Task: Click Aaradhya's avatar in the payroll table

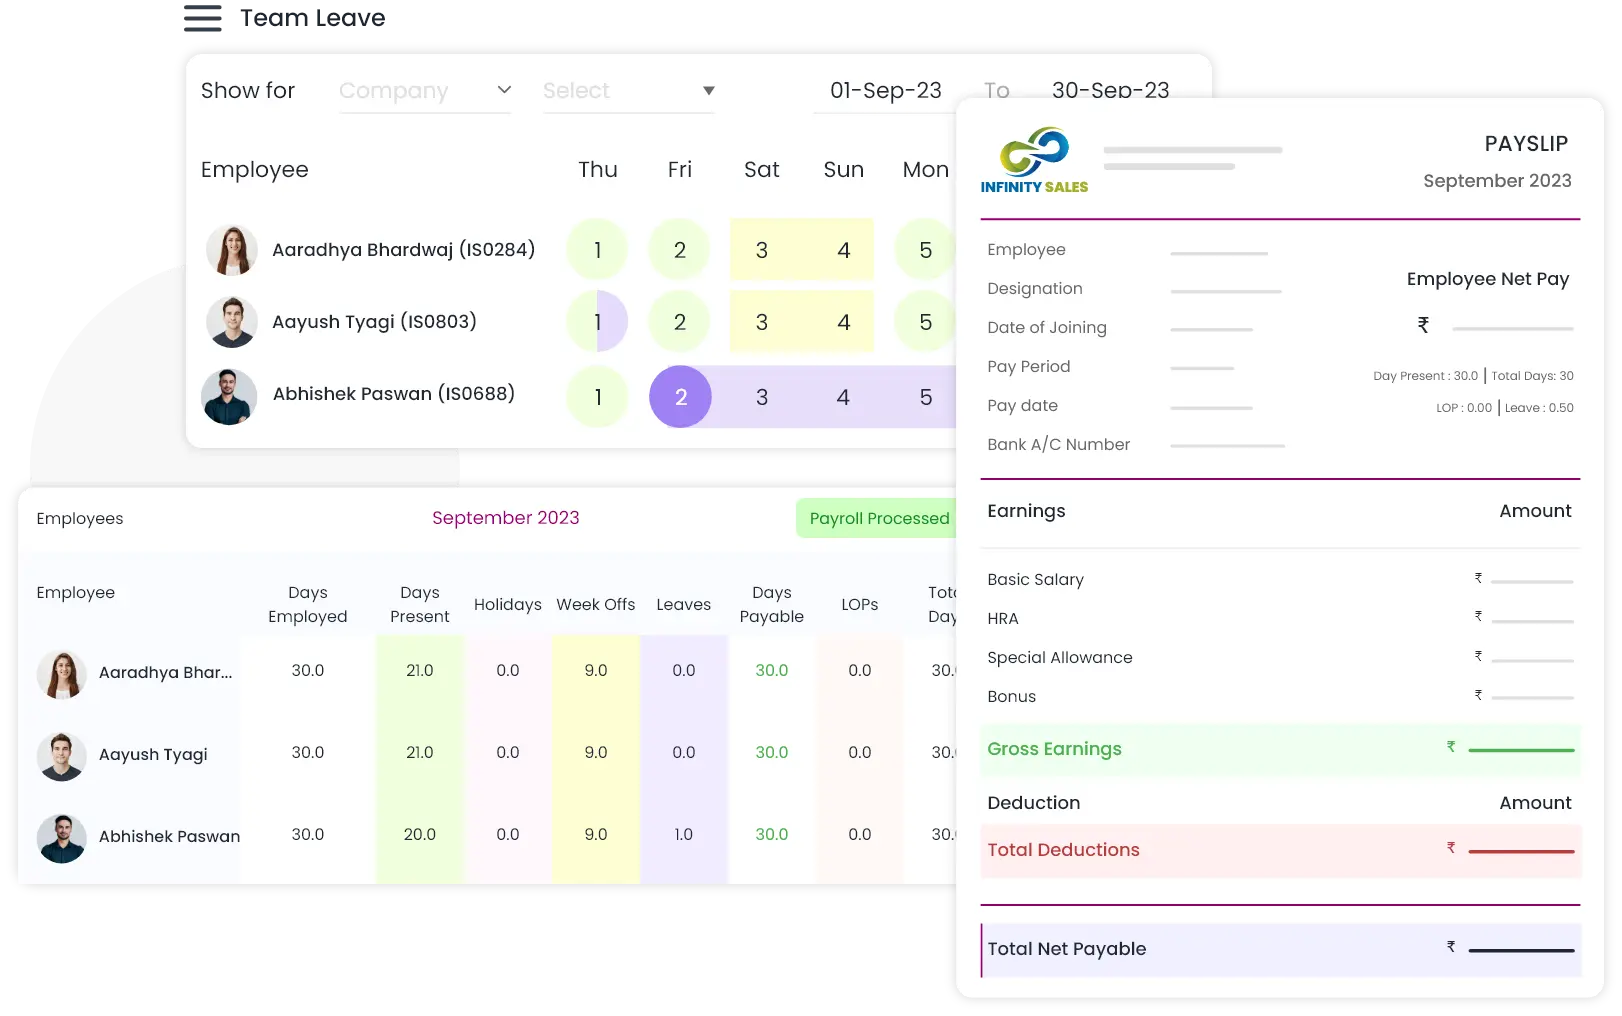Action: pos(61,674)
